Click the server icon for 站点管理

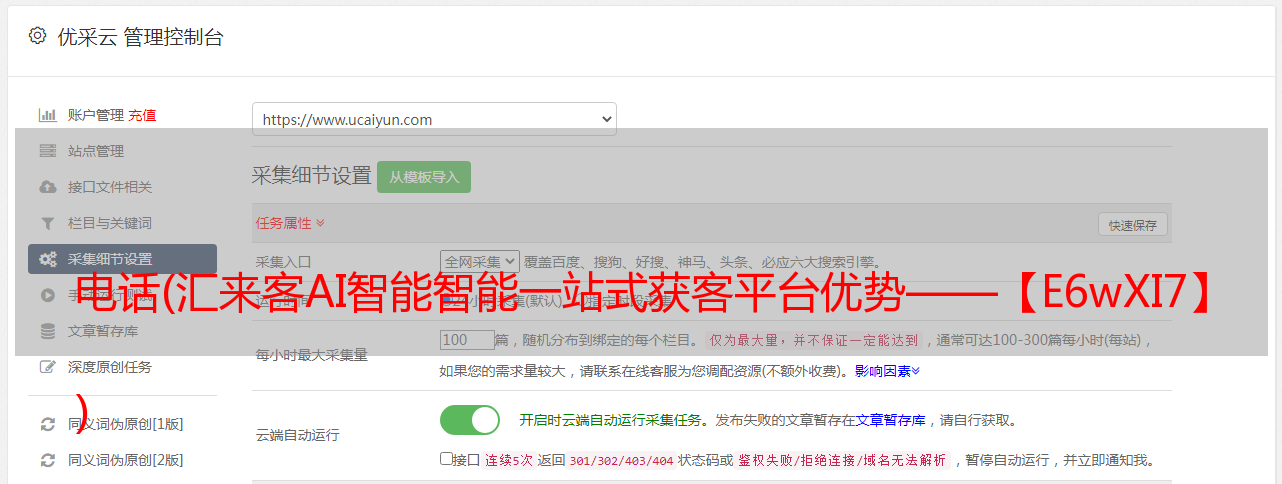click(47, 151)
